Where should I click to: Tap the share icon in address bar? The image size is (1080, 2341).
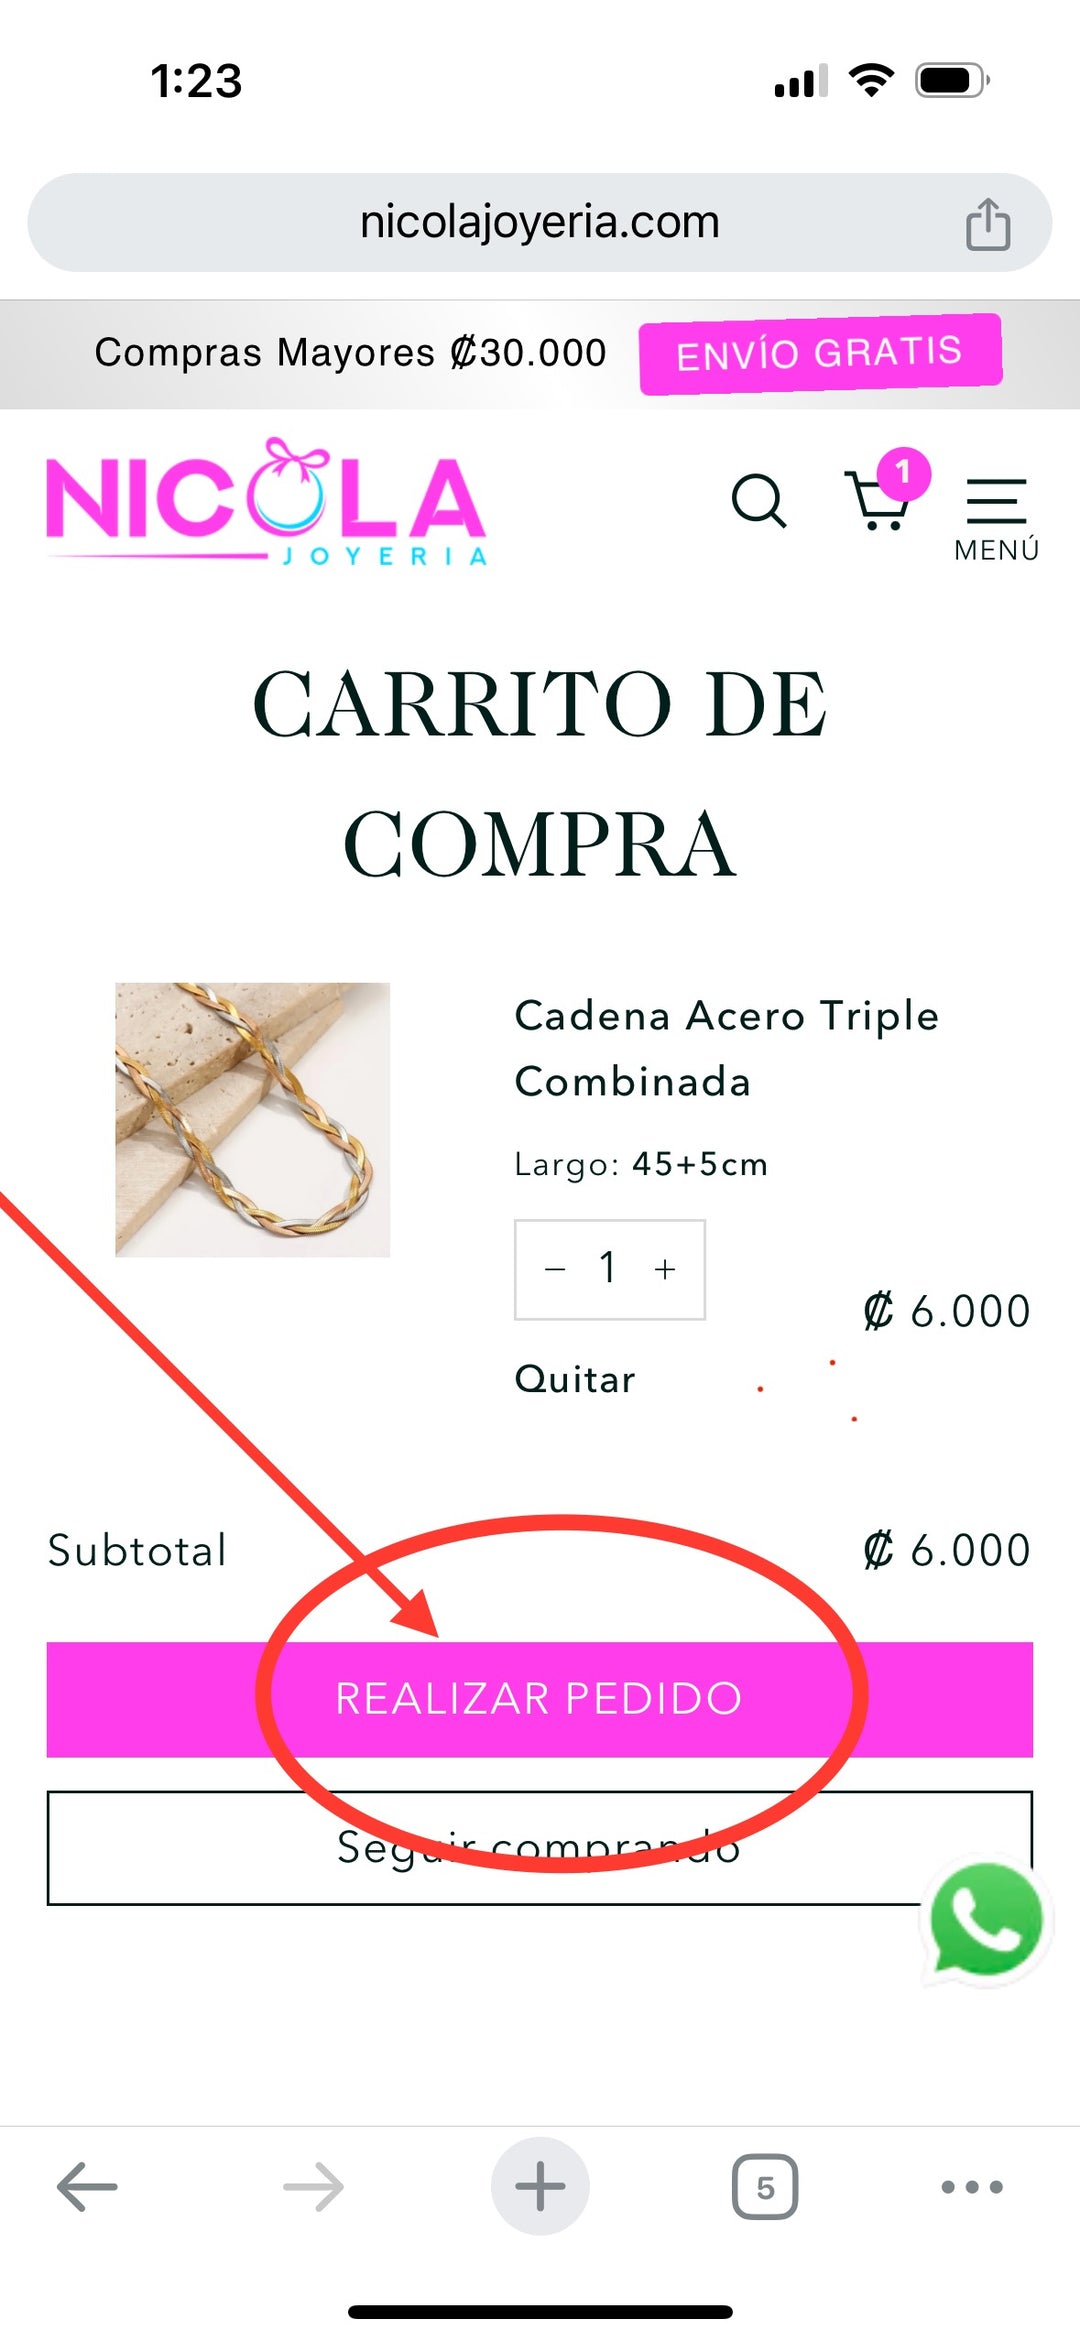(988, 223)
